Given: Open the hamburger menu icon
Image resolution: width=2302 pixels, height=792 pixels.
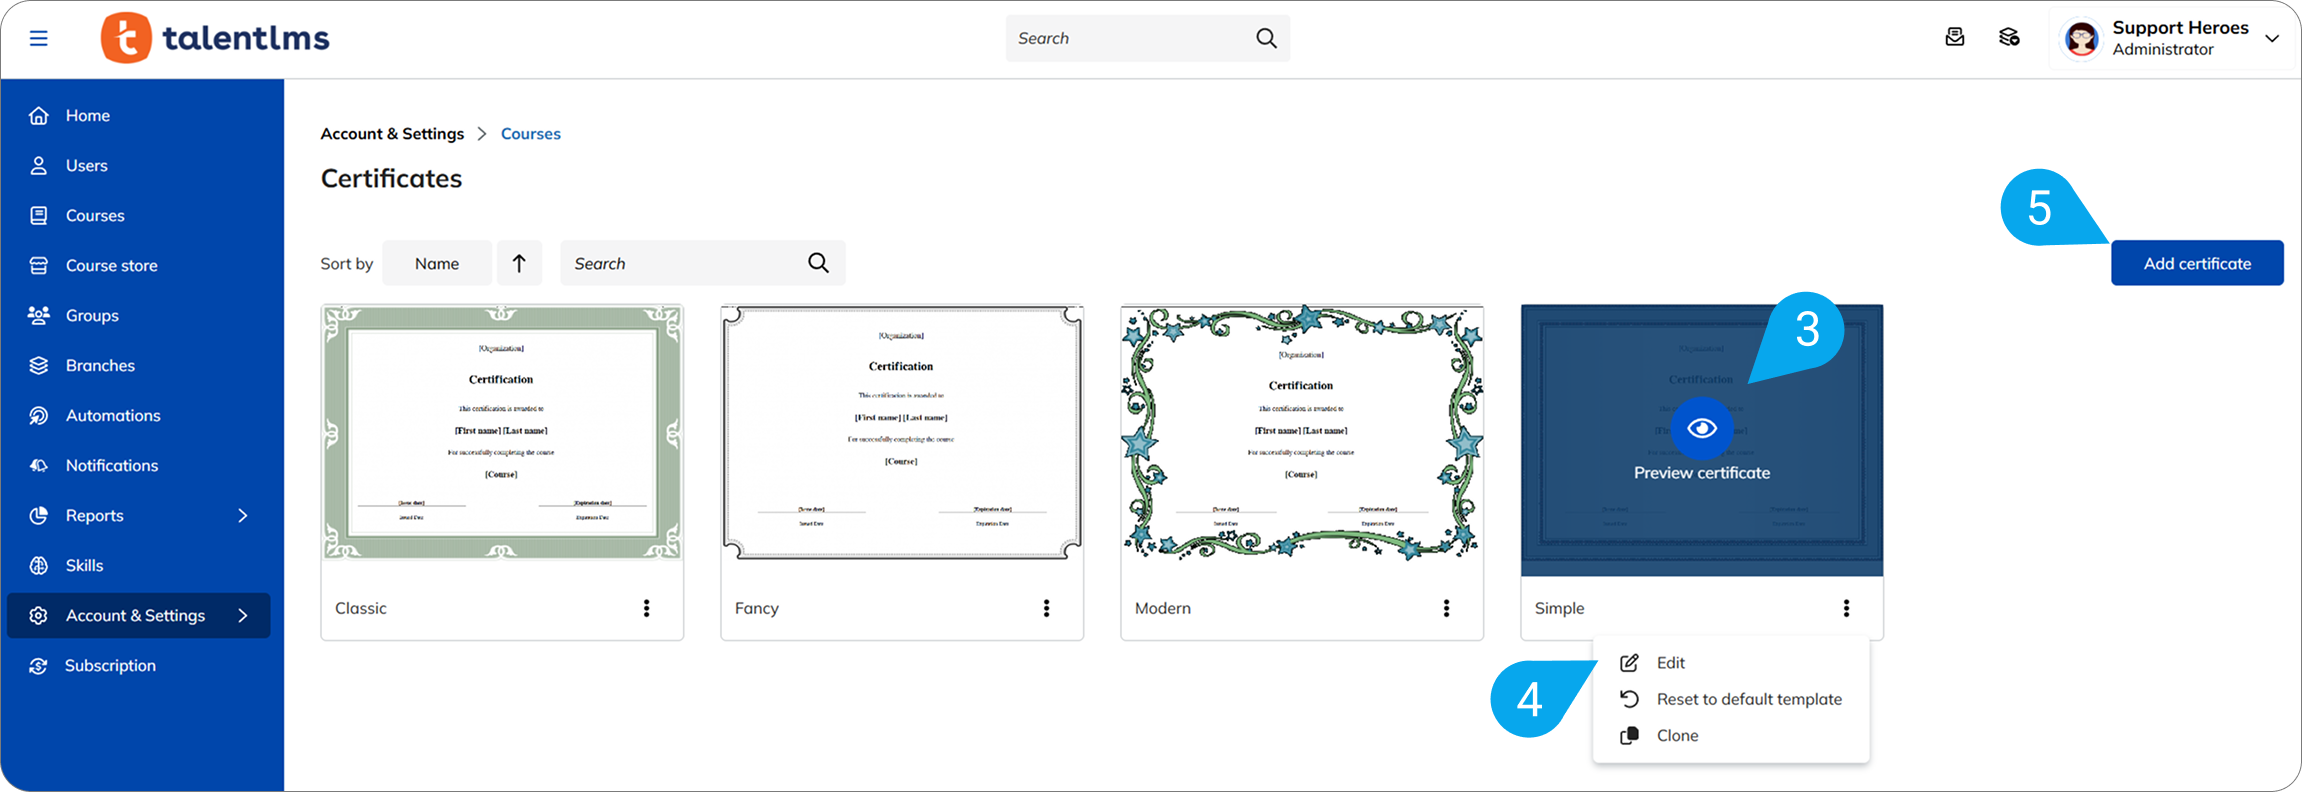Looking at the screenshot, I should click(39, 38).
